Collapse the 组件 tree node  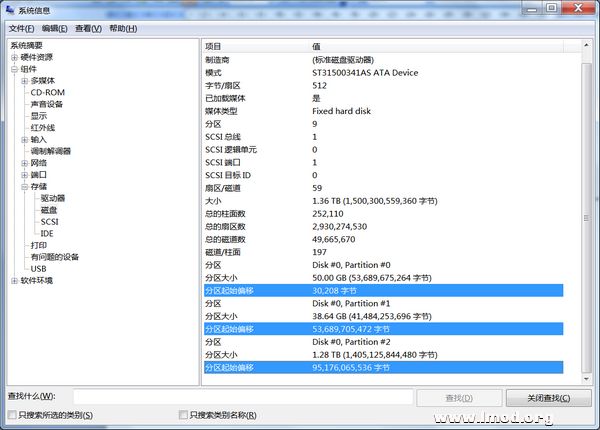pos(14,69)
